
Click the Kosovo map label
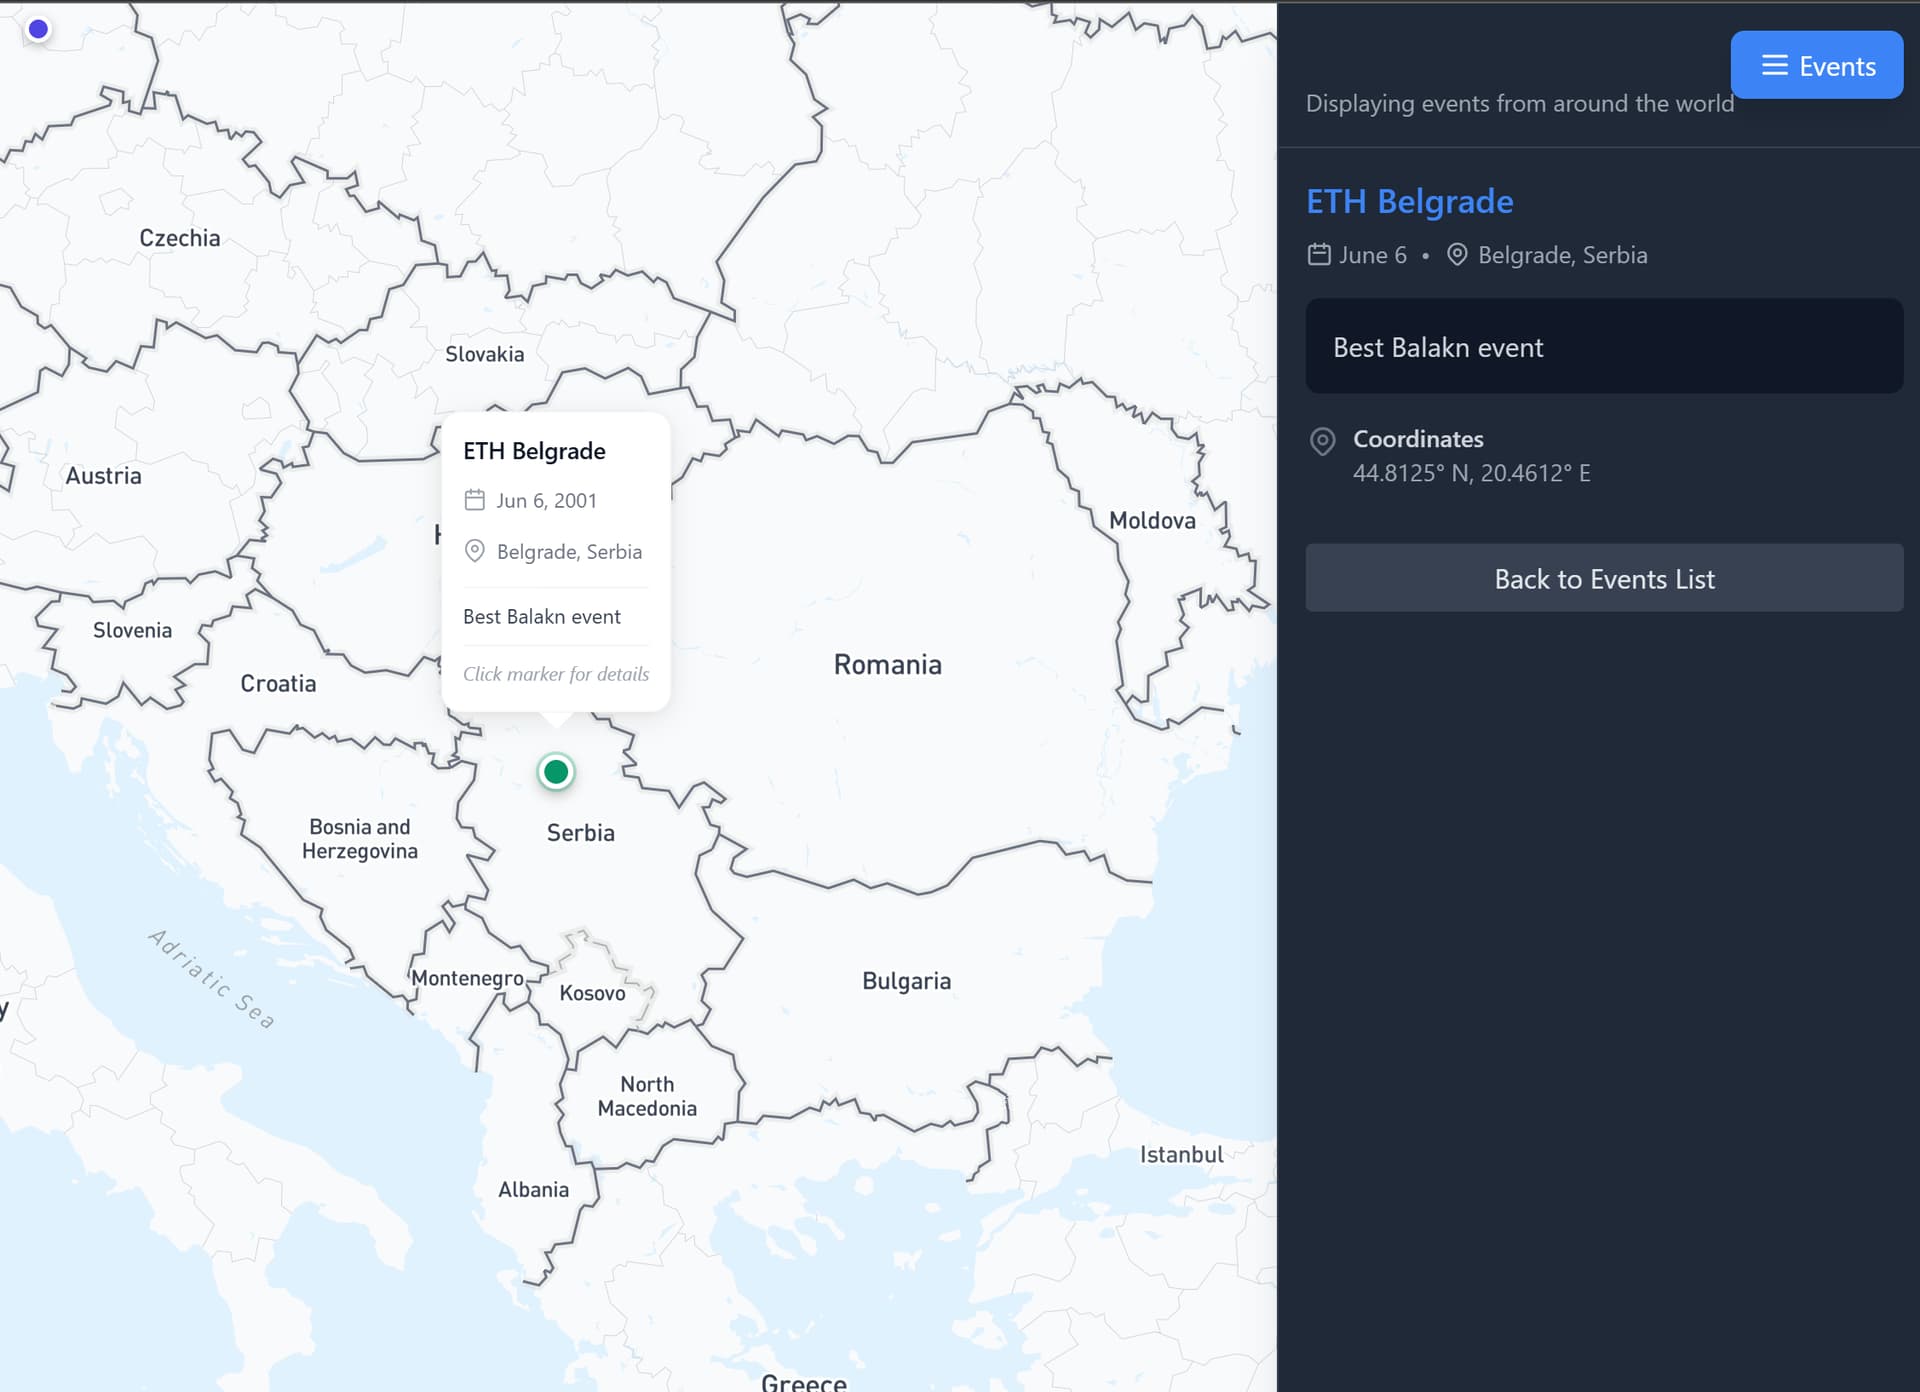click(x=592, y=993)
